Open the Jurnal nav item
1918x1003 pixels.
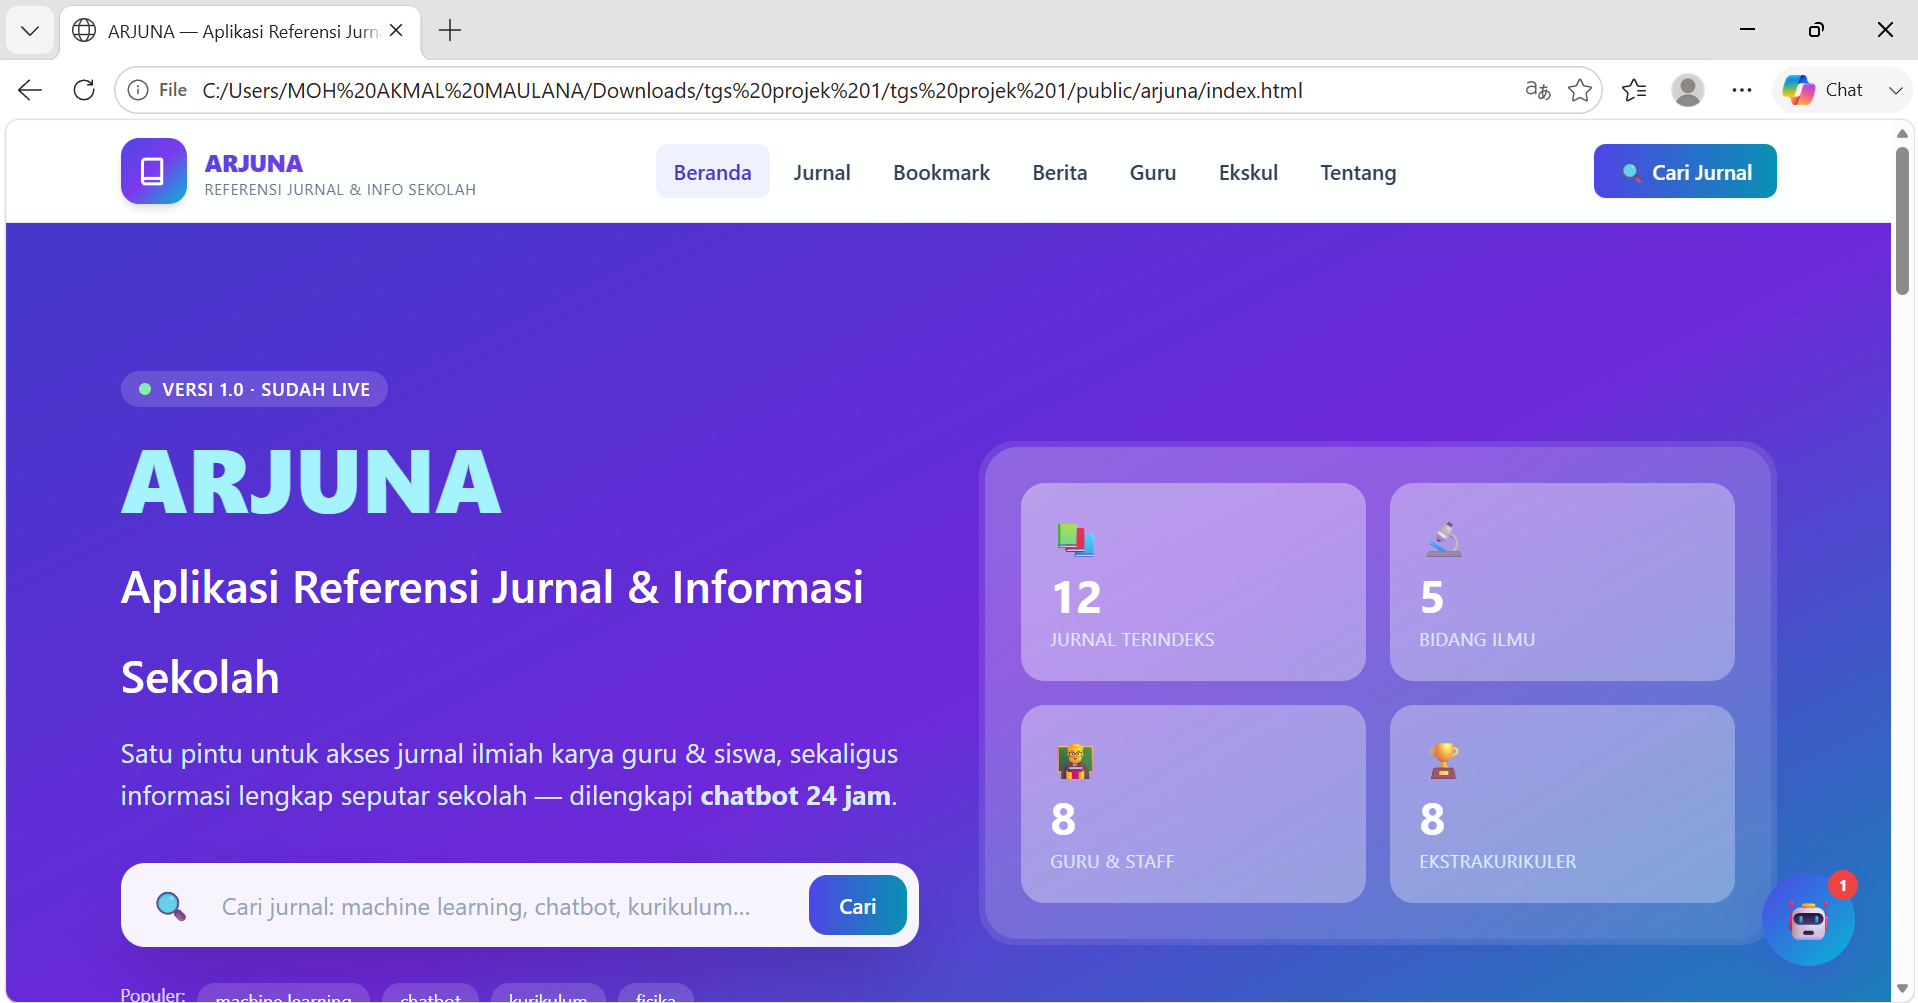click(822, 172)
